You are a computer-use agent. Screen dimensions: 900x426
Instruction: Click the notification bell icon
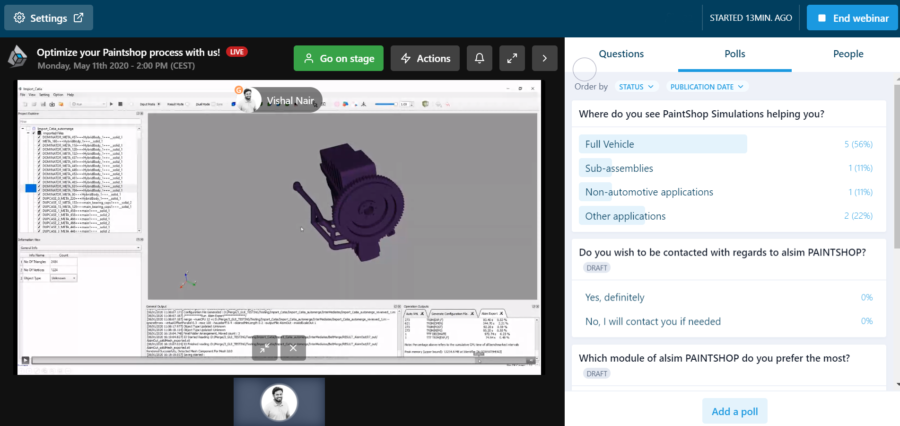479,58
